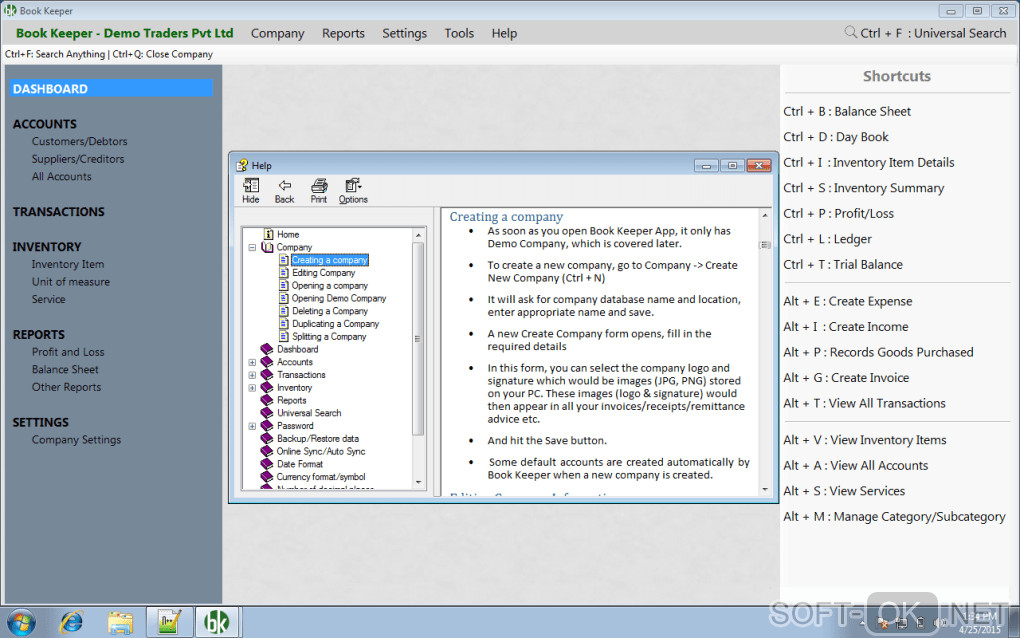This screenshot has width=1020, height=638.
Task: Select 'Opening Demo Company' help topic
Action: pos(339,298)
